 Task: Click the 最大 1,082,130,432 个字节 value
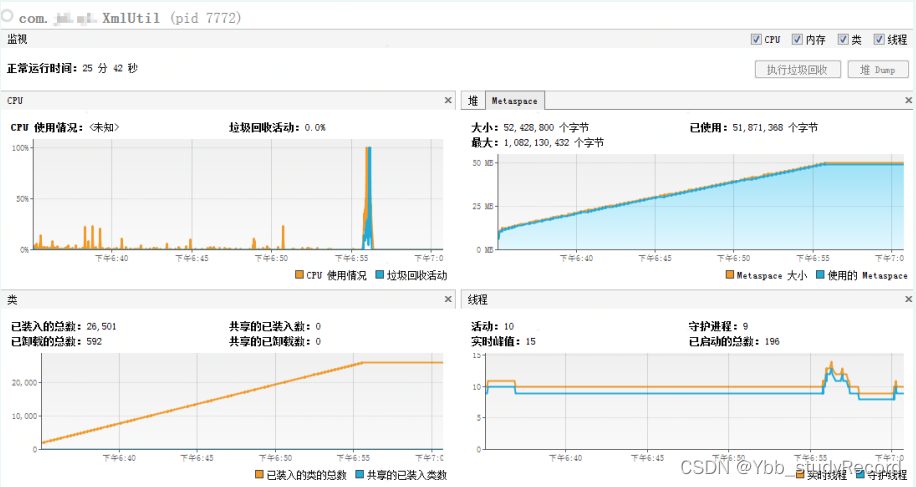[537, 142]
